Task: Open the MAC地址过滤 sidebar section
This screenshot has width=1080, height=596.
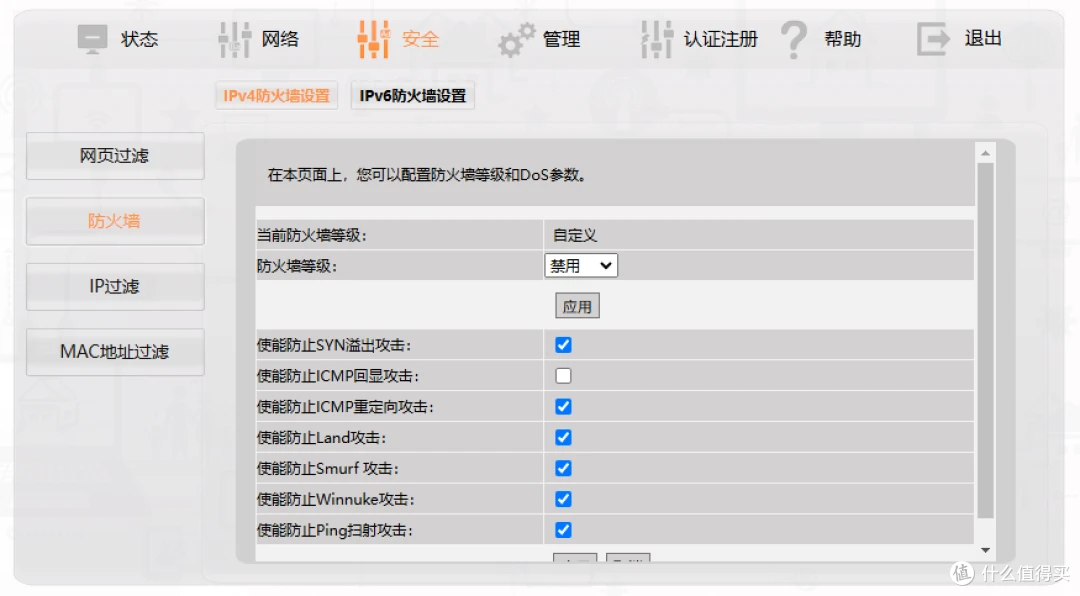Action: [115, 352]
